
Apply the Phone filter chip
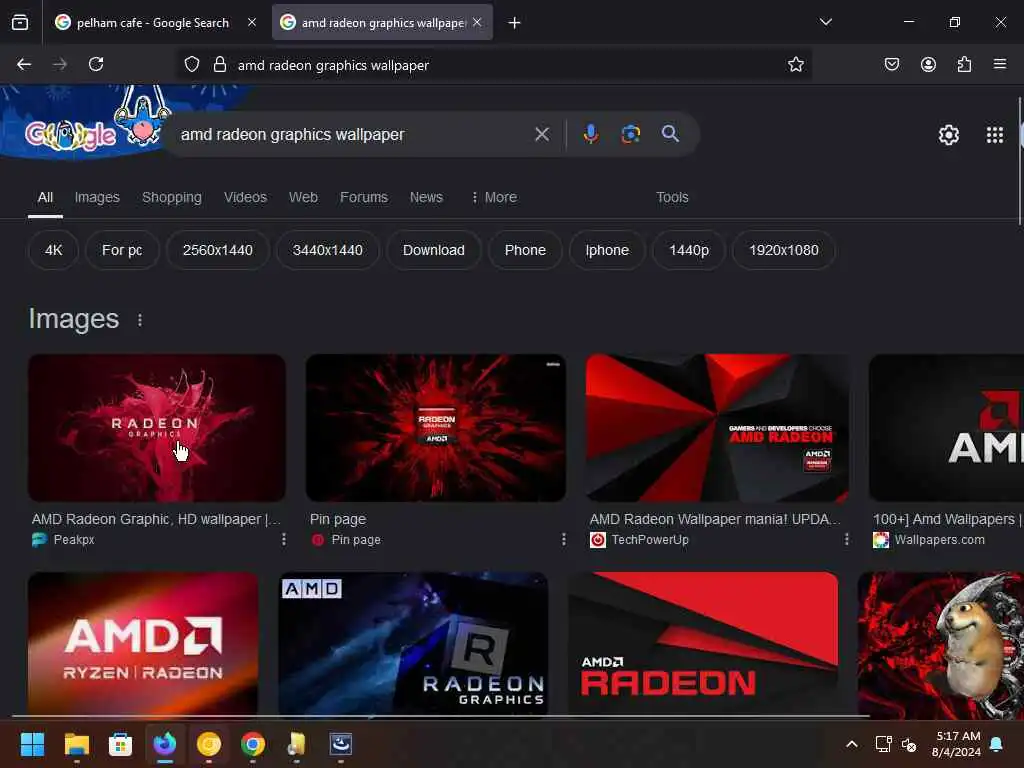coord(525,250)
